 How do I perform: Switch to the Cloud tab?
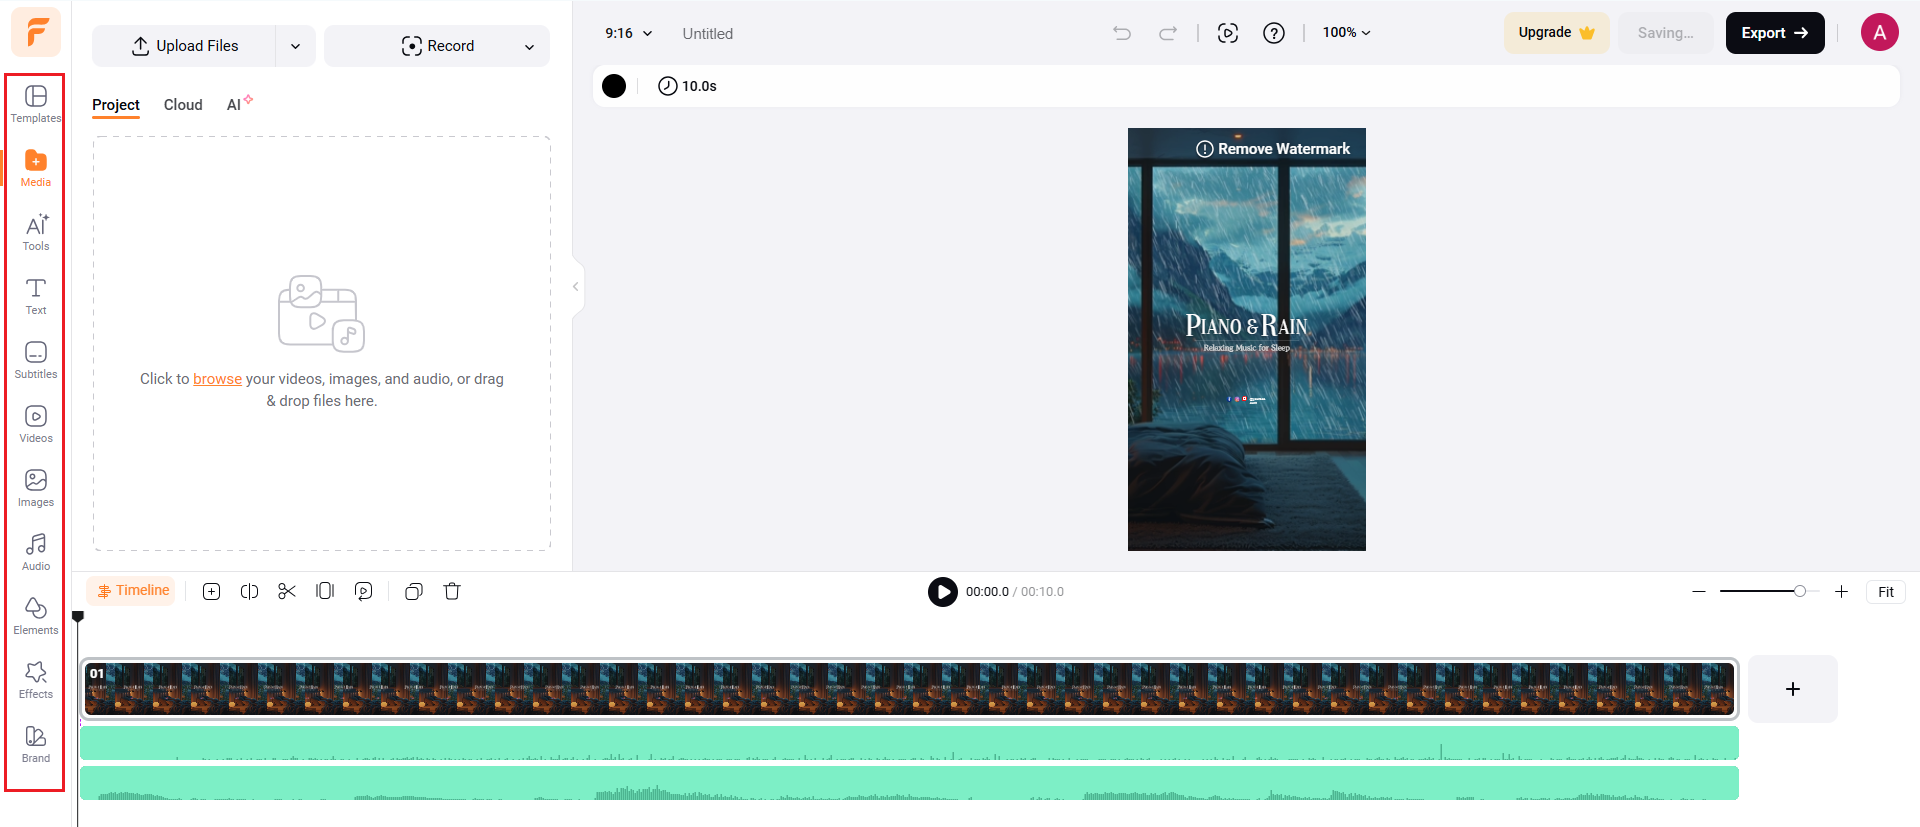tap(183, 105)
